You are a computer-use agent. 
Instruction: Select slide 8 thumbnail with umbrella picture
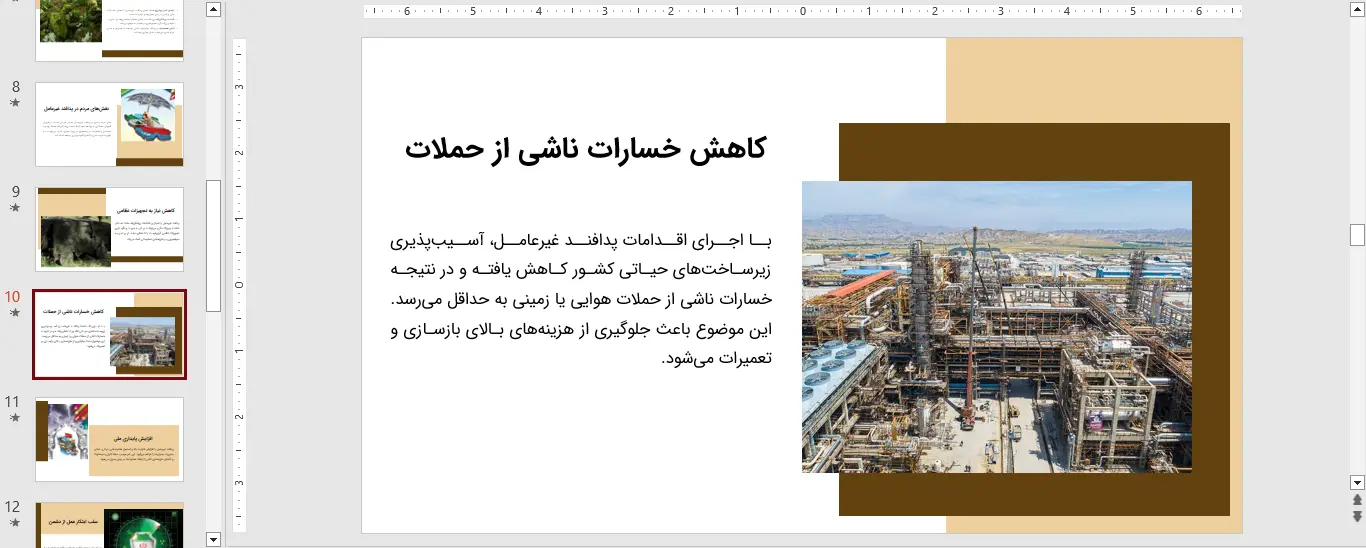click(x=110, y=124)
